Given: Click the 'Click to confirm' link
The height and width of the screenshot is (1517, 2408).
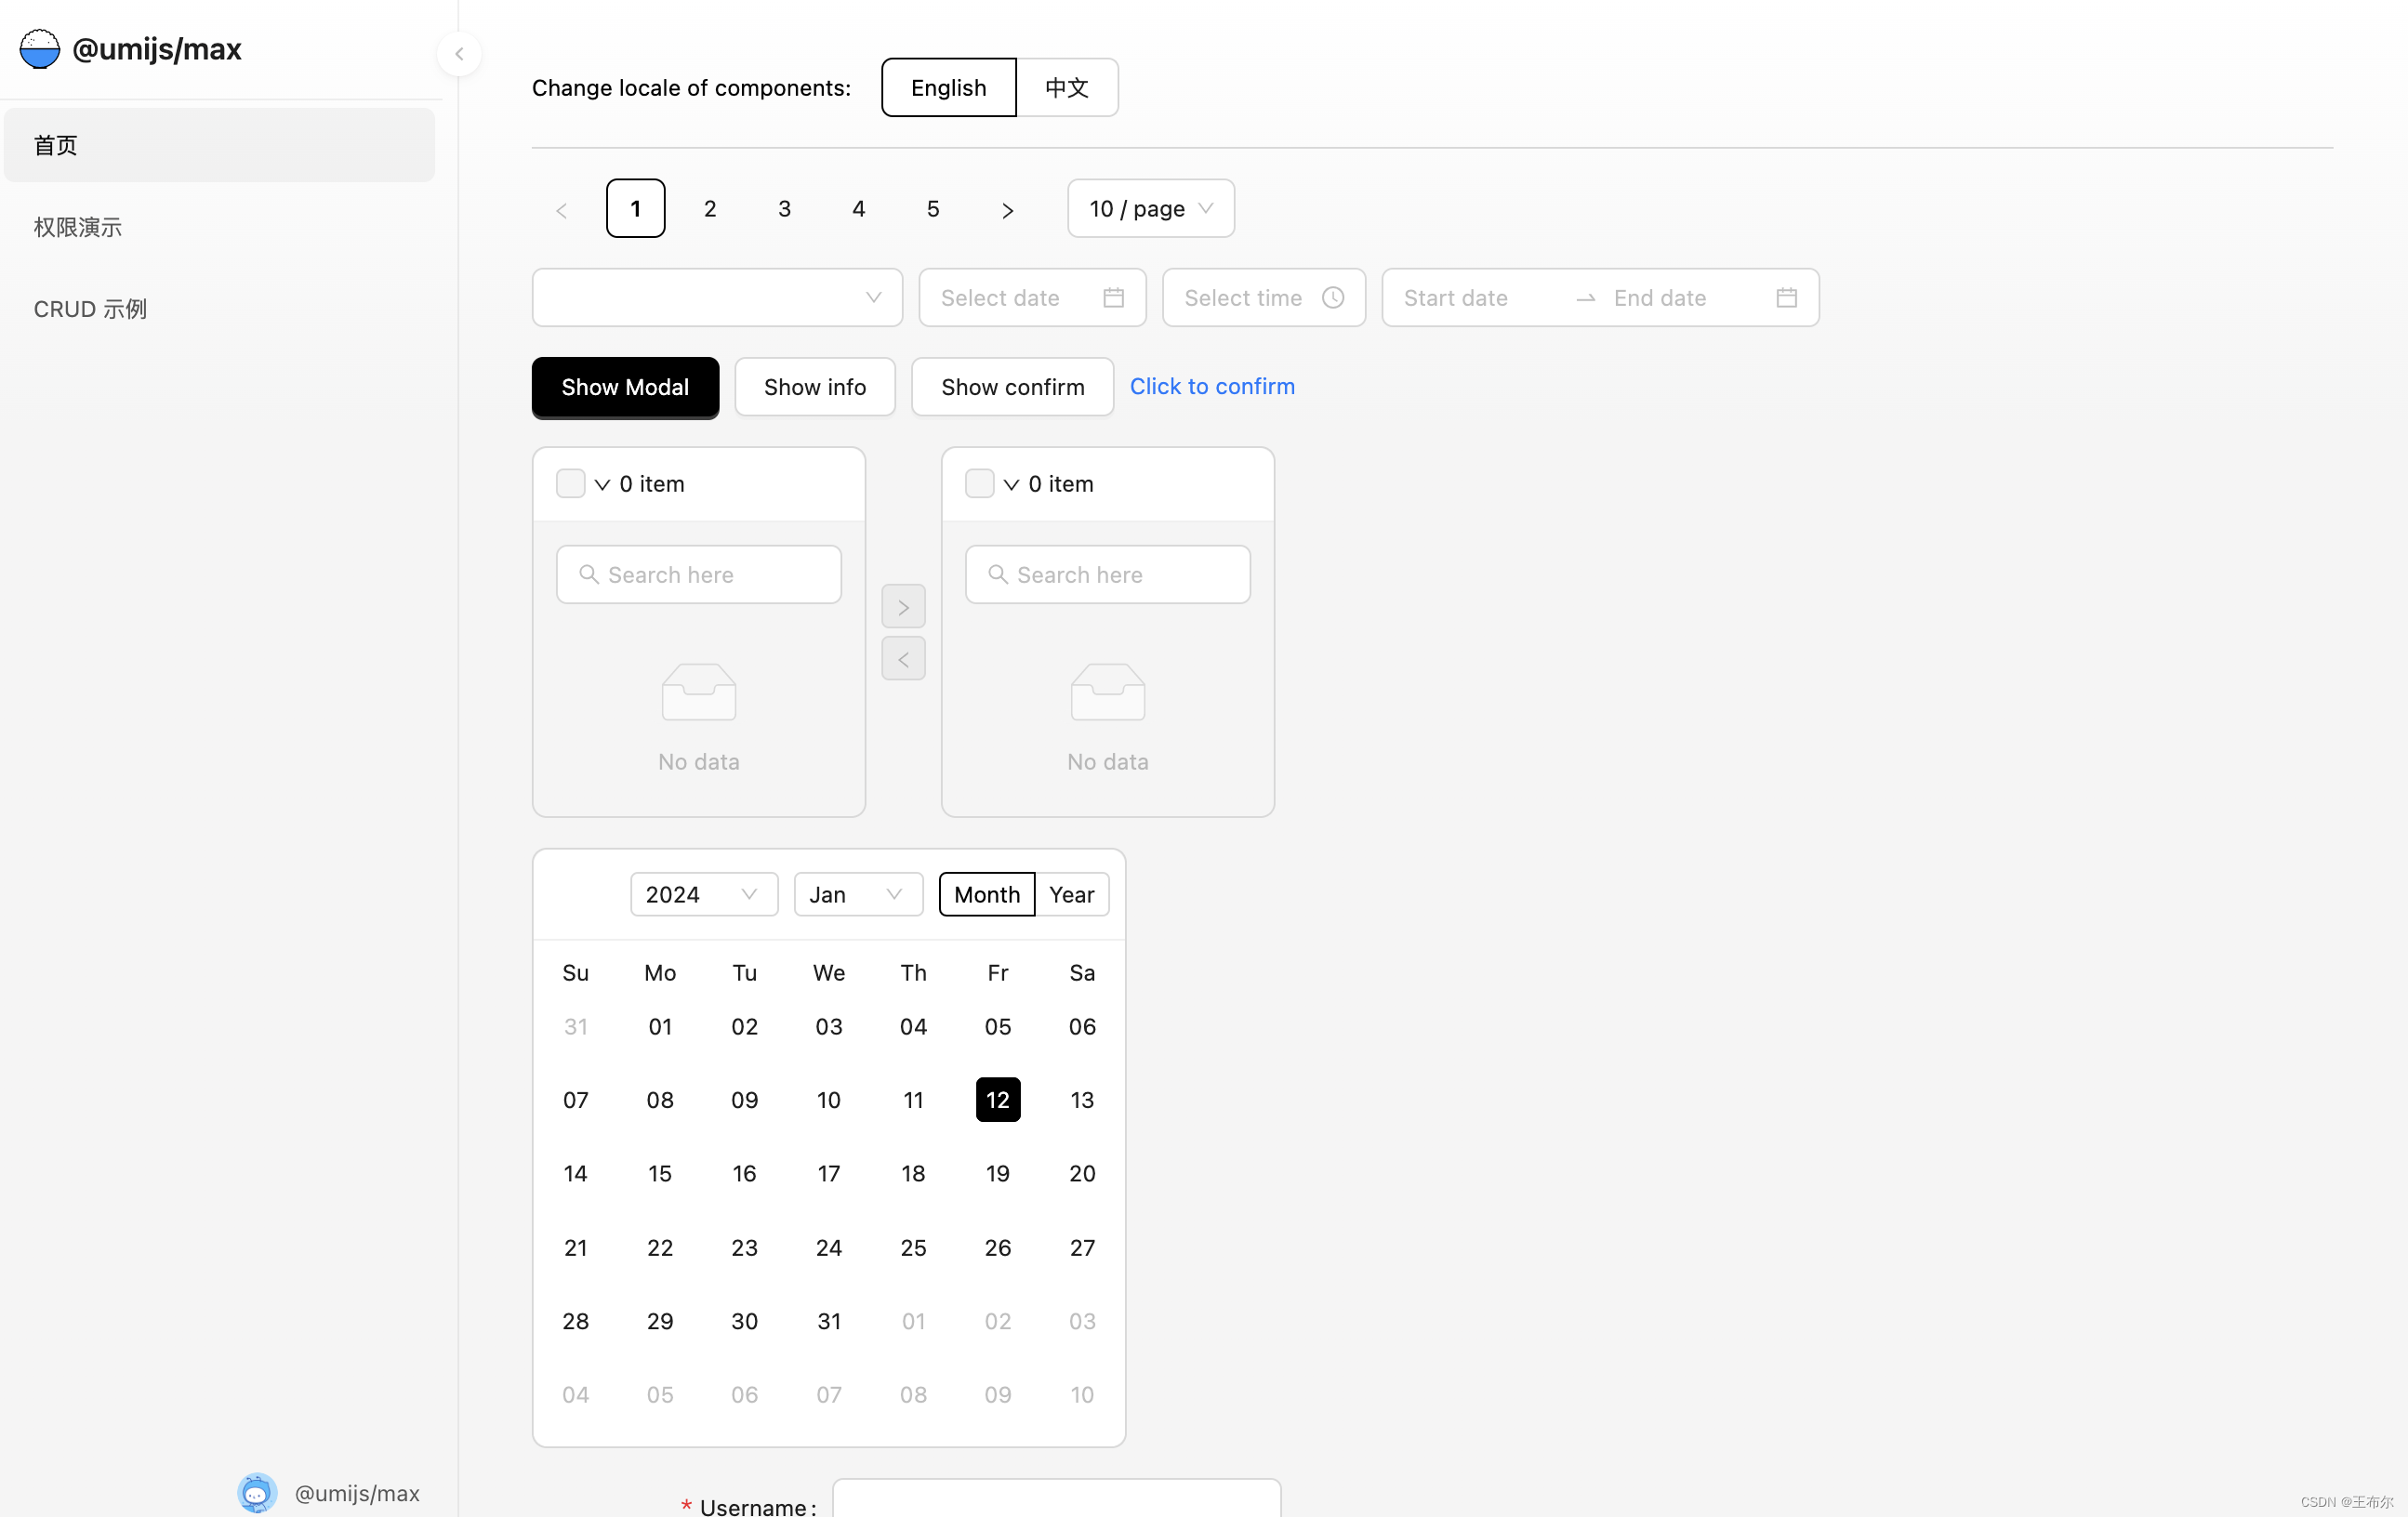Looking at the screenshot, I should tap(1212, 386).
